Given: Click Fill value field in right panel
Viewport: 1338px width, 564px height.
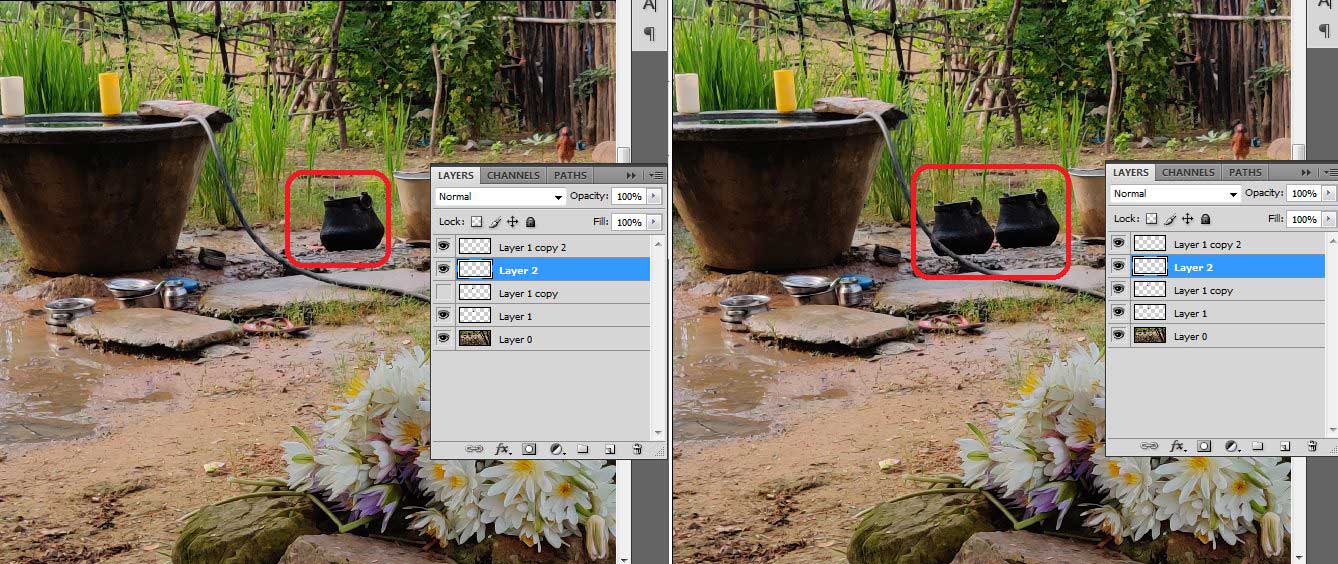Looking at the screenshot, I should pyautogui.click(x=1304, y=219).
